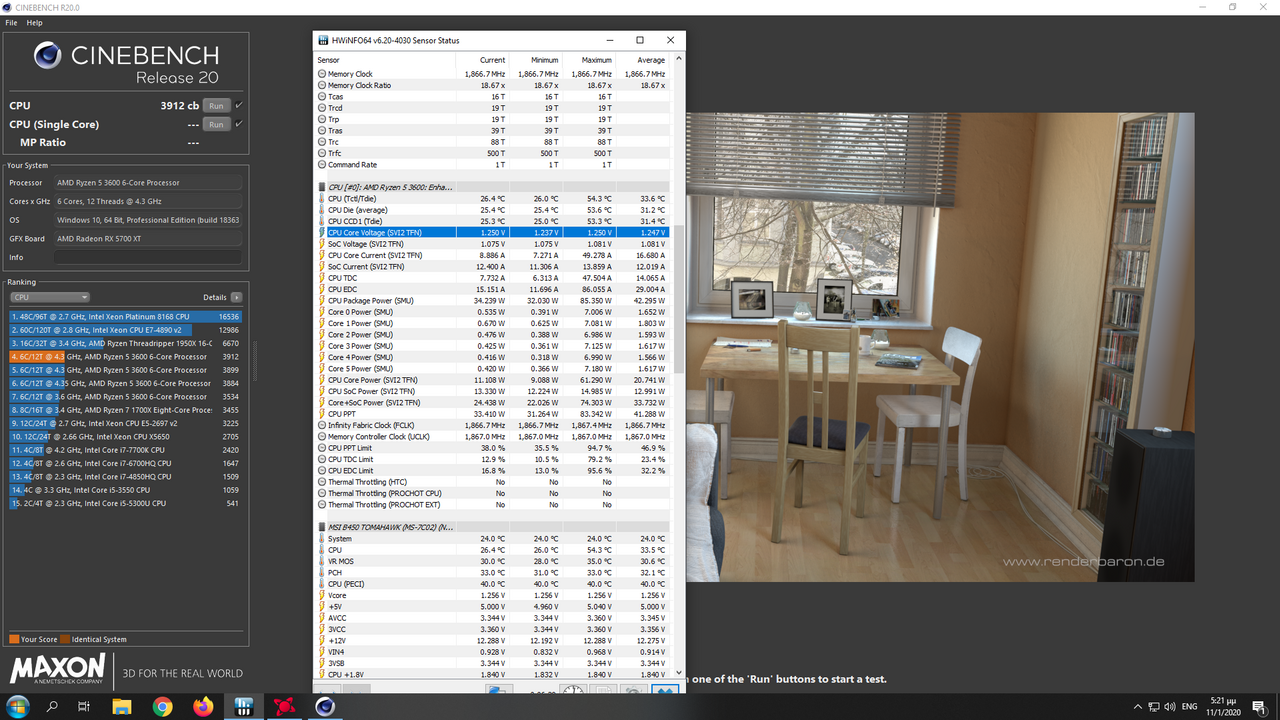This screenshot has height=720, width=1280.
Task: Open taskbar Search magnifier
Action: [52, 706]
